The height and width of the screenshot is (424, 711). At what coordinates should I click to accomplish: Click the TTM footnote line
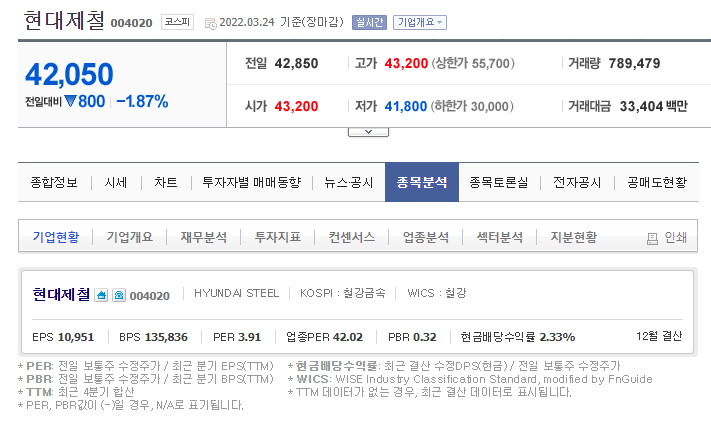(76, 392)
